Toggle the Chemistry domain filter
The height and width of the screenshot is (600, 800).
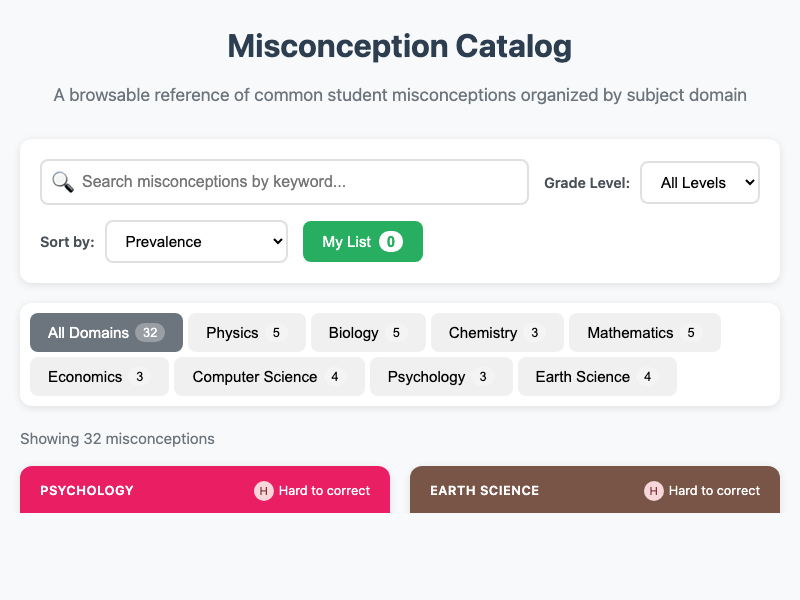pos(488,332)
